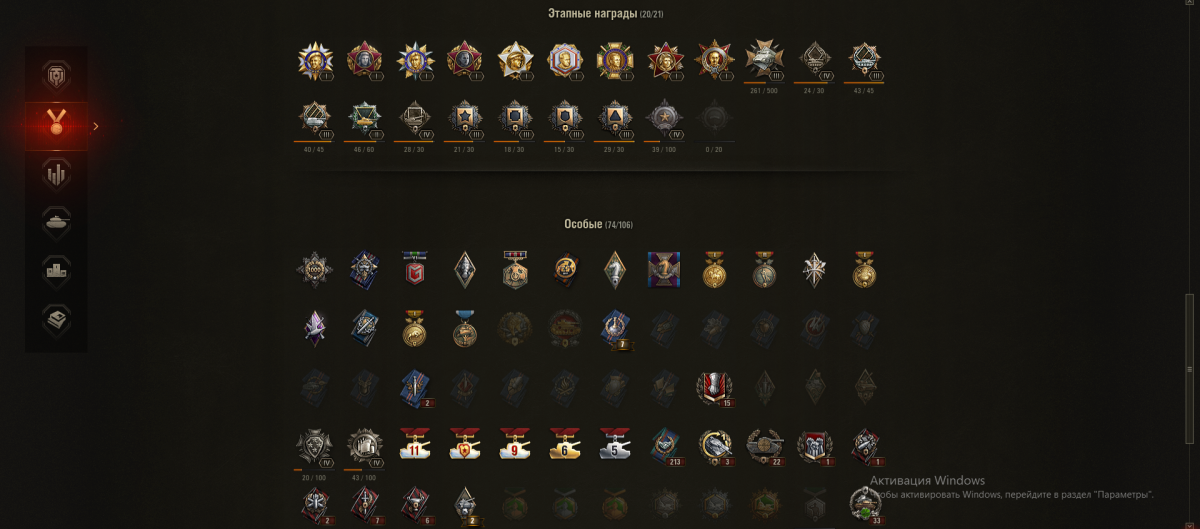Open the summary tank-emblem sidebar tab

point(56,77)
